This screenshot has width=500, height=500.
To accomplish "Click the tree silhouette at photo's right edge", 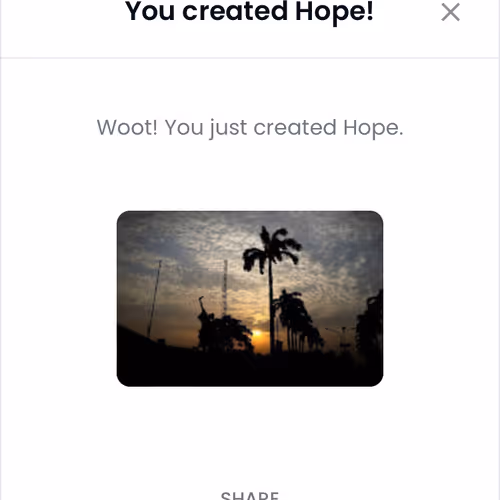I will click(x=369, y=323).
